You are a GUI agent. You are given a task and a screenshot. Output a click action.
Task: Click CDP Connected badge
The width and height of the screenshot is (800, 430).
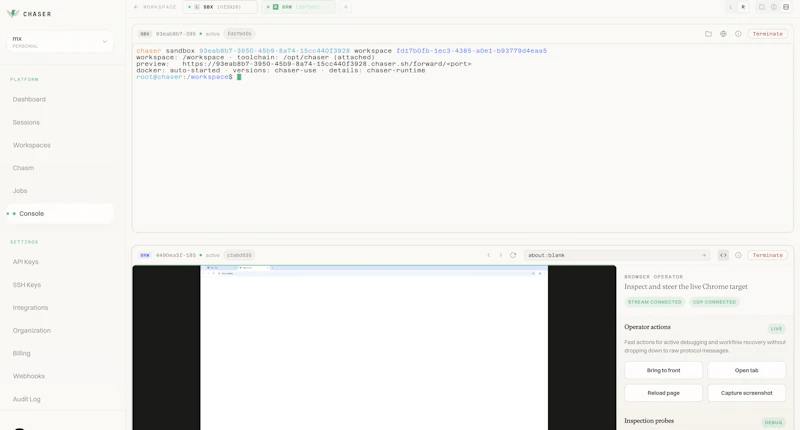[x=714, y=302]
